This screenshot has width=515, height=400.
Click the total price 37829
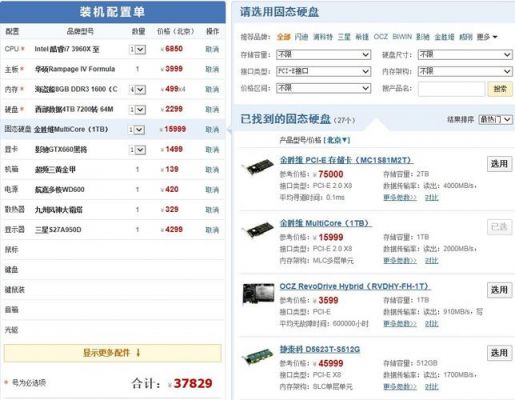tap(193, 383)
